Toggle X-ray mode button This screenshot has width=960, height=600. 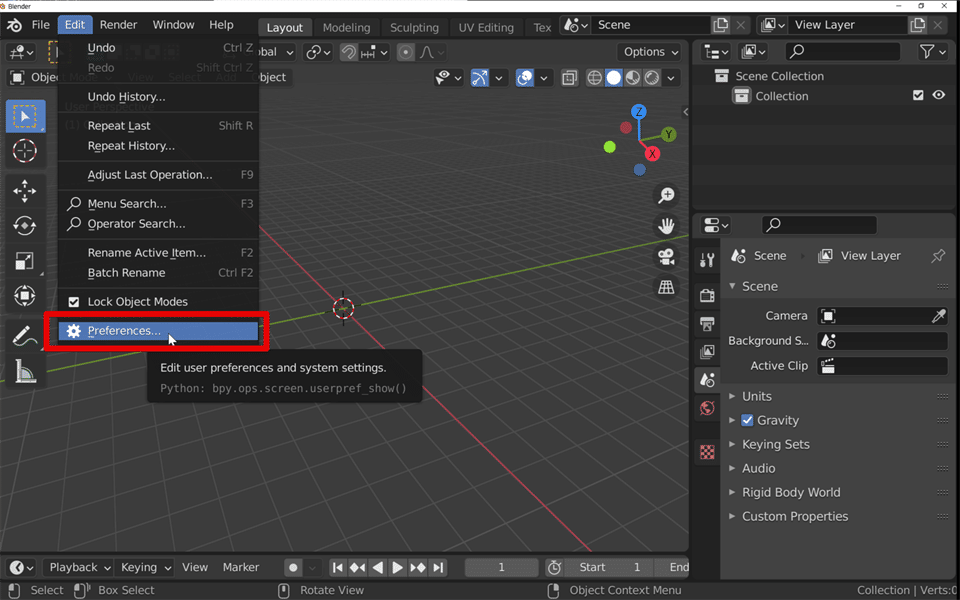pos(569,78)
